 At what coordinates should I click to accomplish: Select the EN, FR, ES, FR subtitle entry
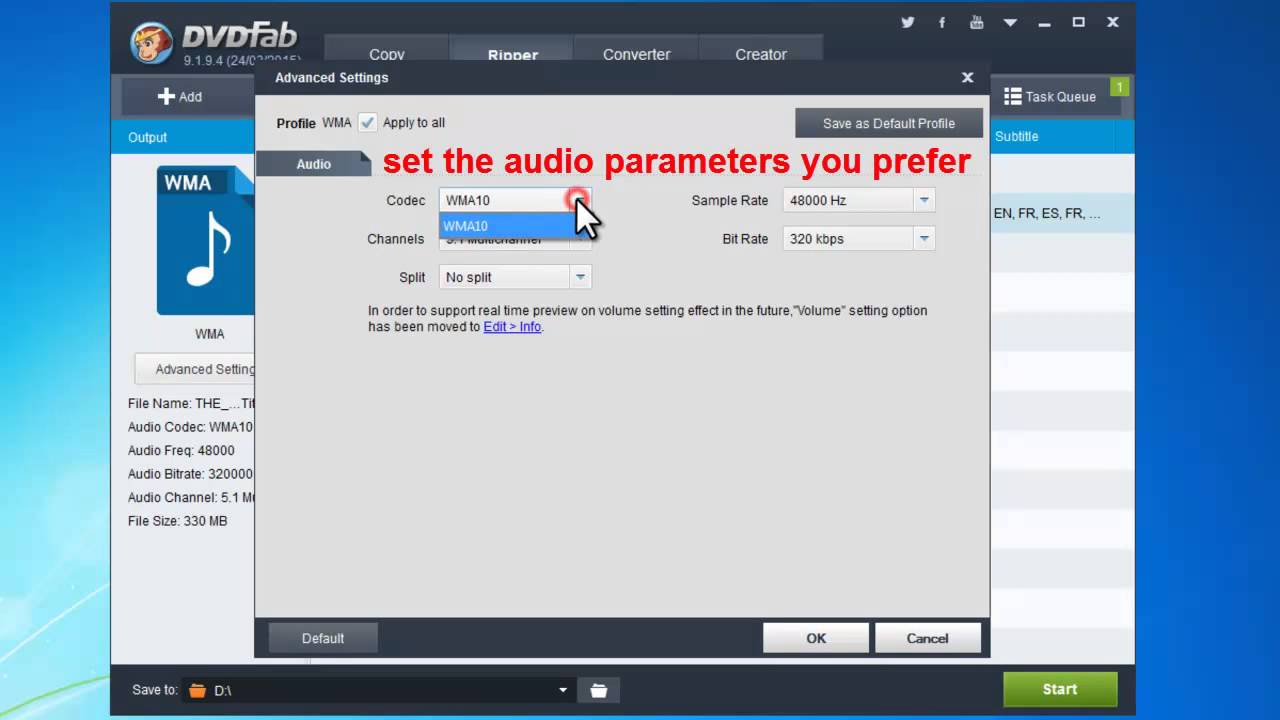(x=1047, y=213)
